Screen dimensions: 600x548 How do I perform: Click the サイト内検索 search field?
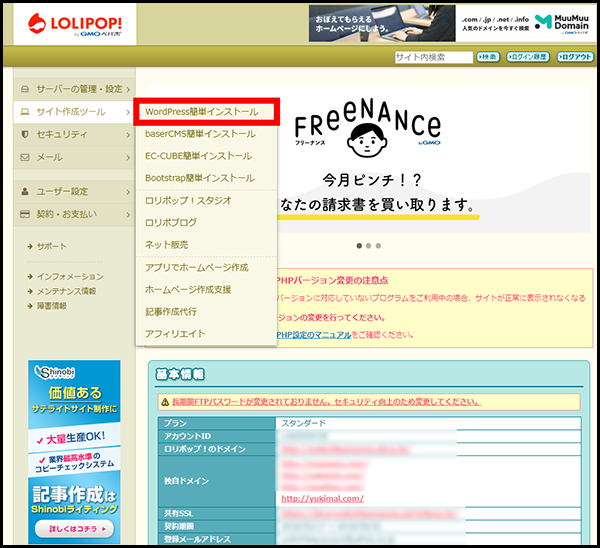(x=433, y=57)
